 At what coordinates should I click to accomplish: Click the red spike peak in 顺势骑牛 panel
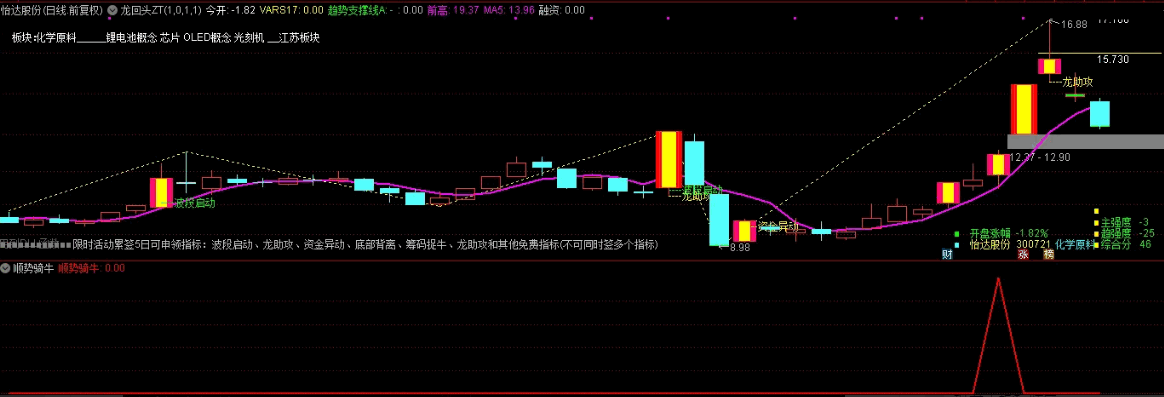[x=998, y=279]
